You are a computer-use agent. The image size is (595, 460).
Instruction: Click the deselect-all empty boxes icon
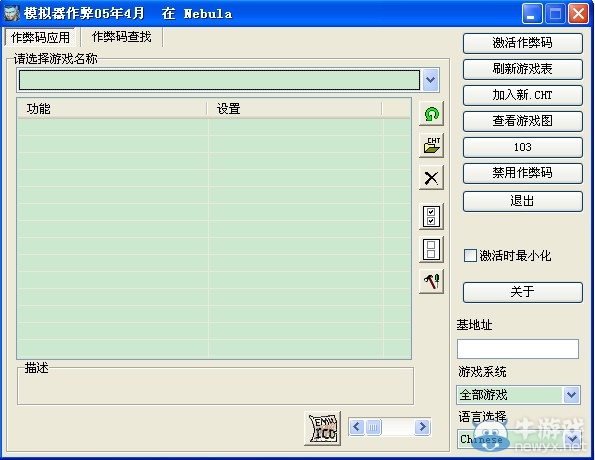pos(431,249)
